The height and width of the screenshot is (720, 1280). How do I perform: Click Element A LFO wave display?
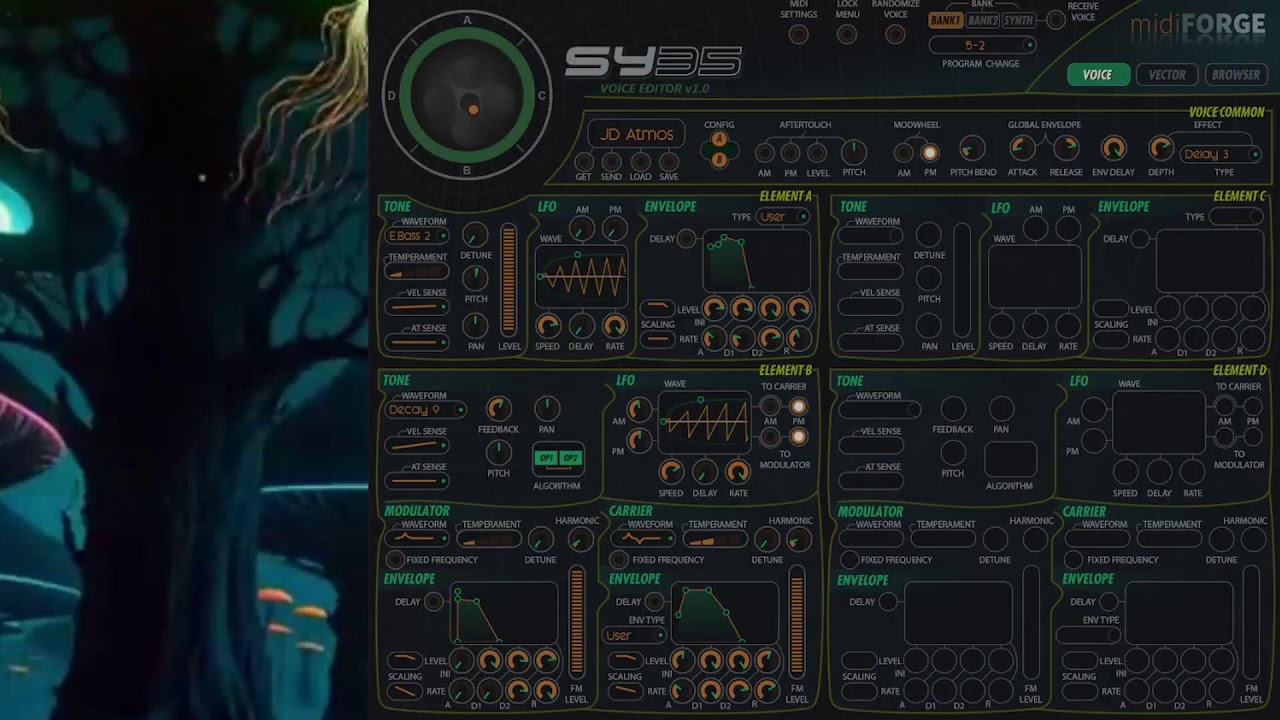pos(582,276)
